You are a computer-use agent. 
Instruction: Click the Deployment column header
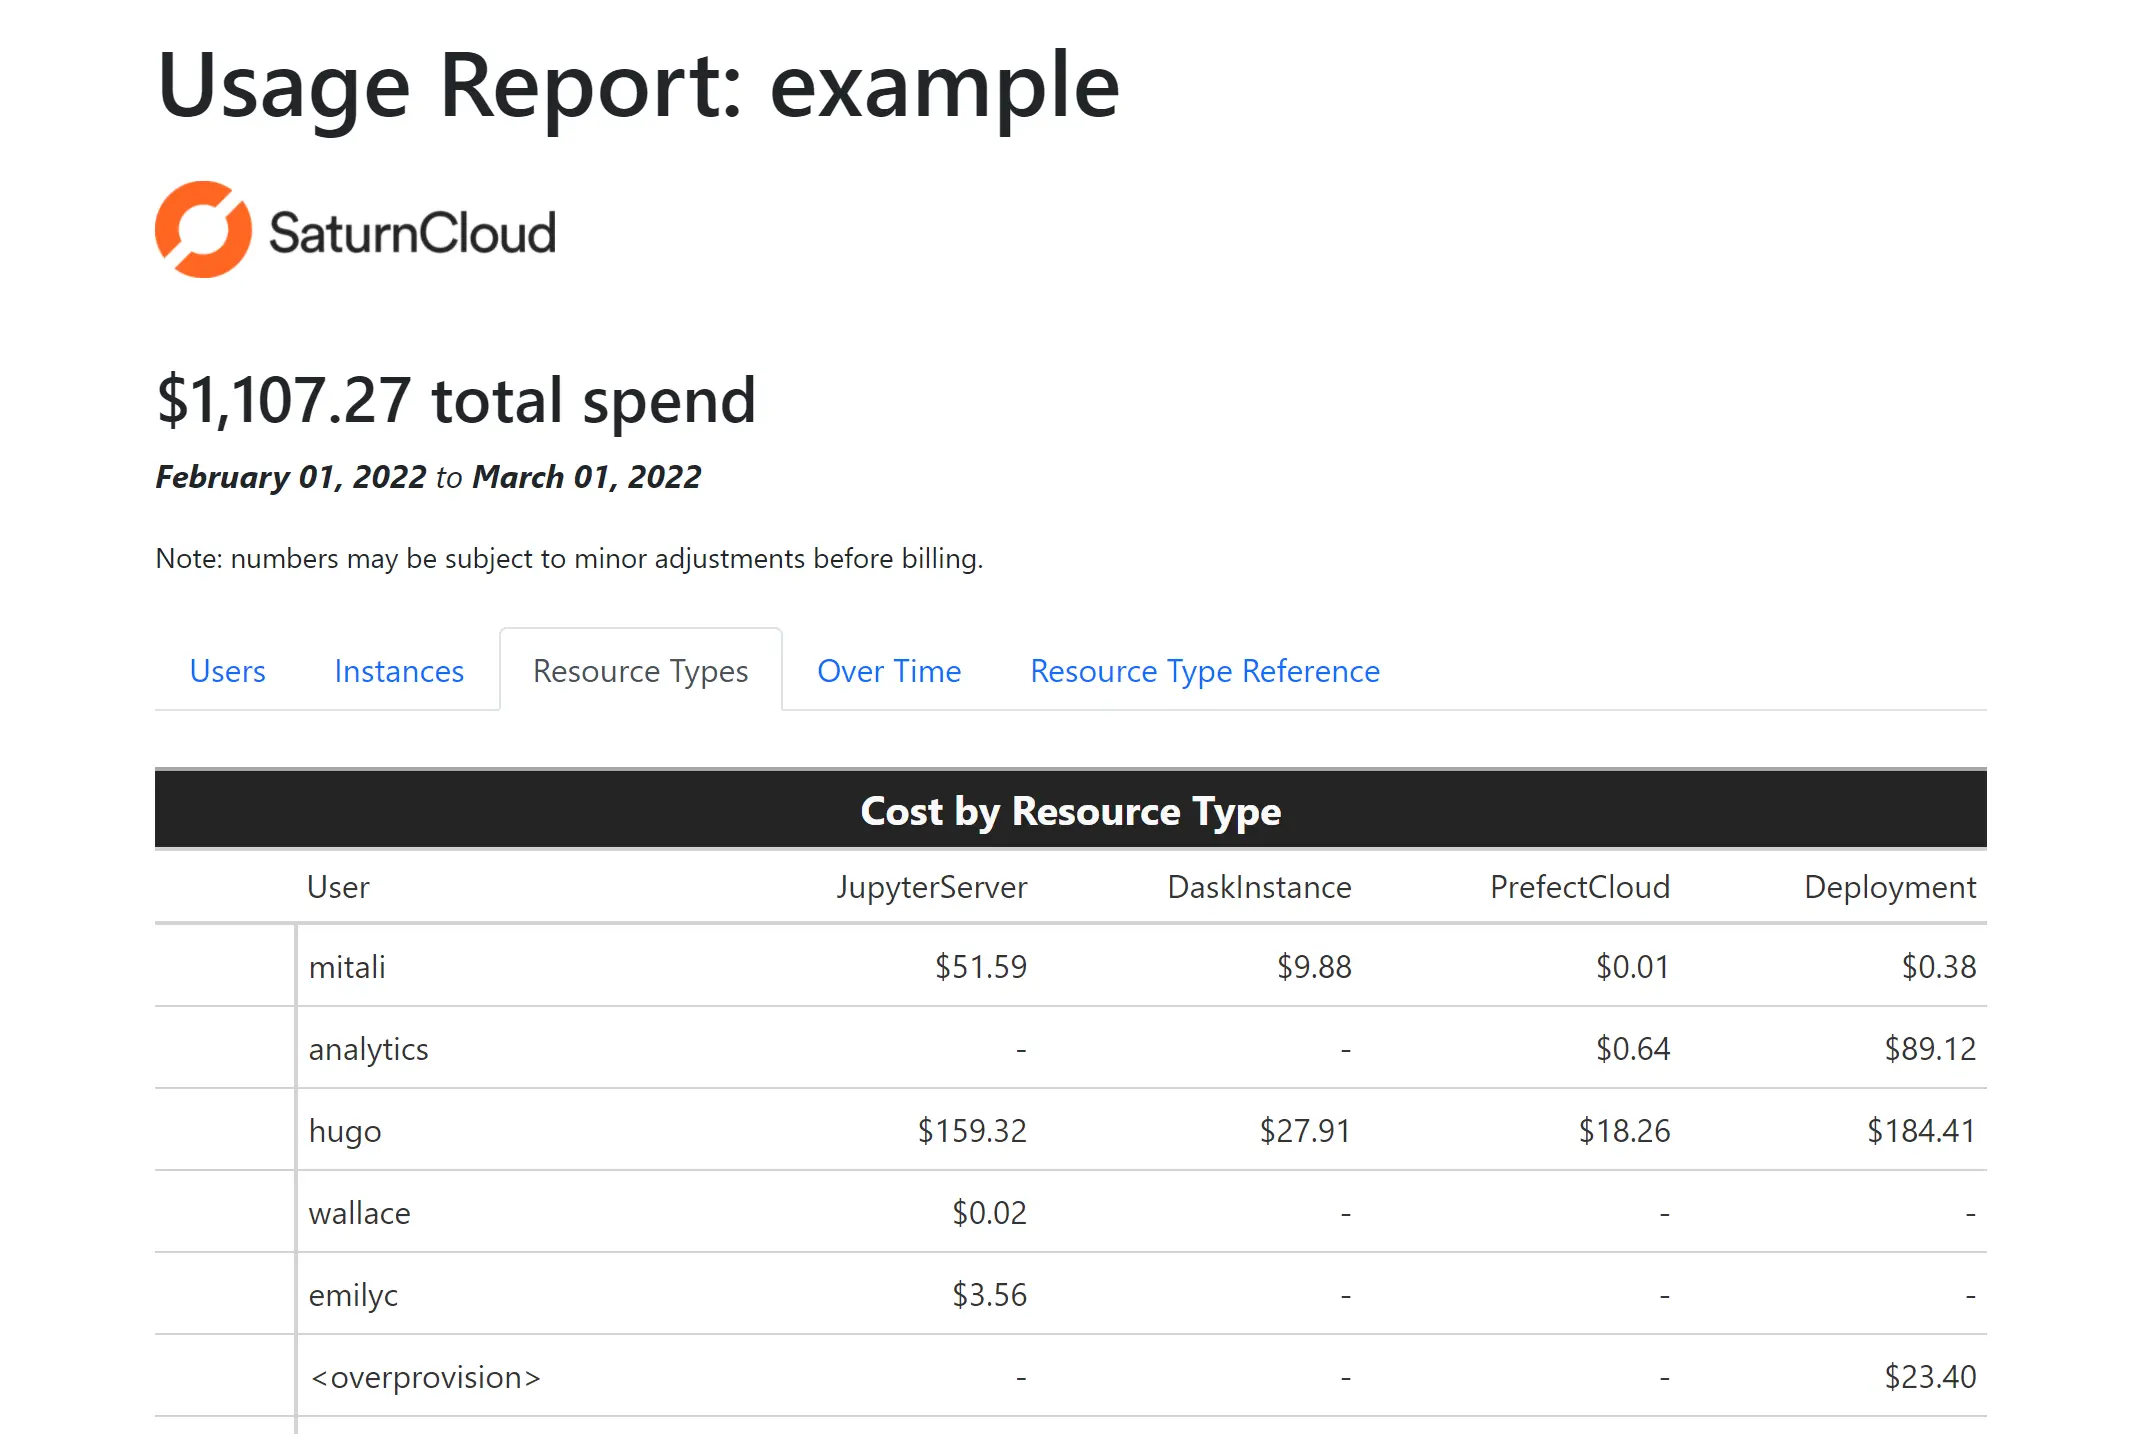point(1890,887)
